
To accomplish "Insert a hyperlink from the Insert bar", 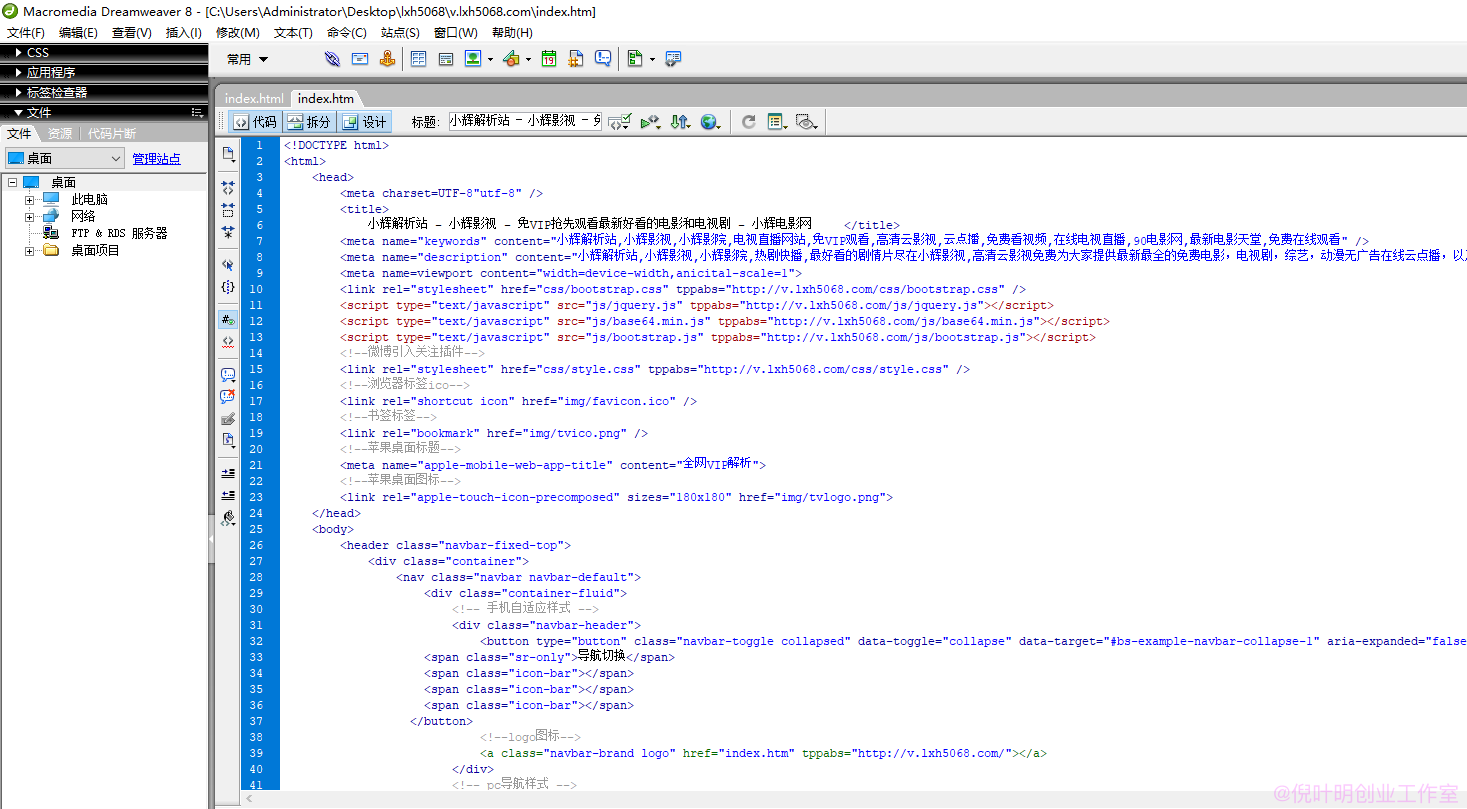I will pyautogui.click(x=332, y=59).
